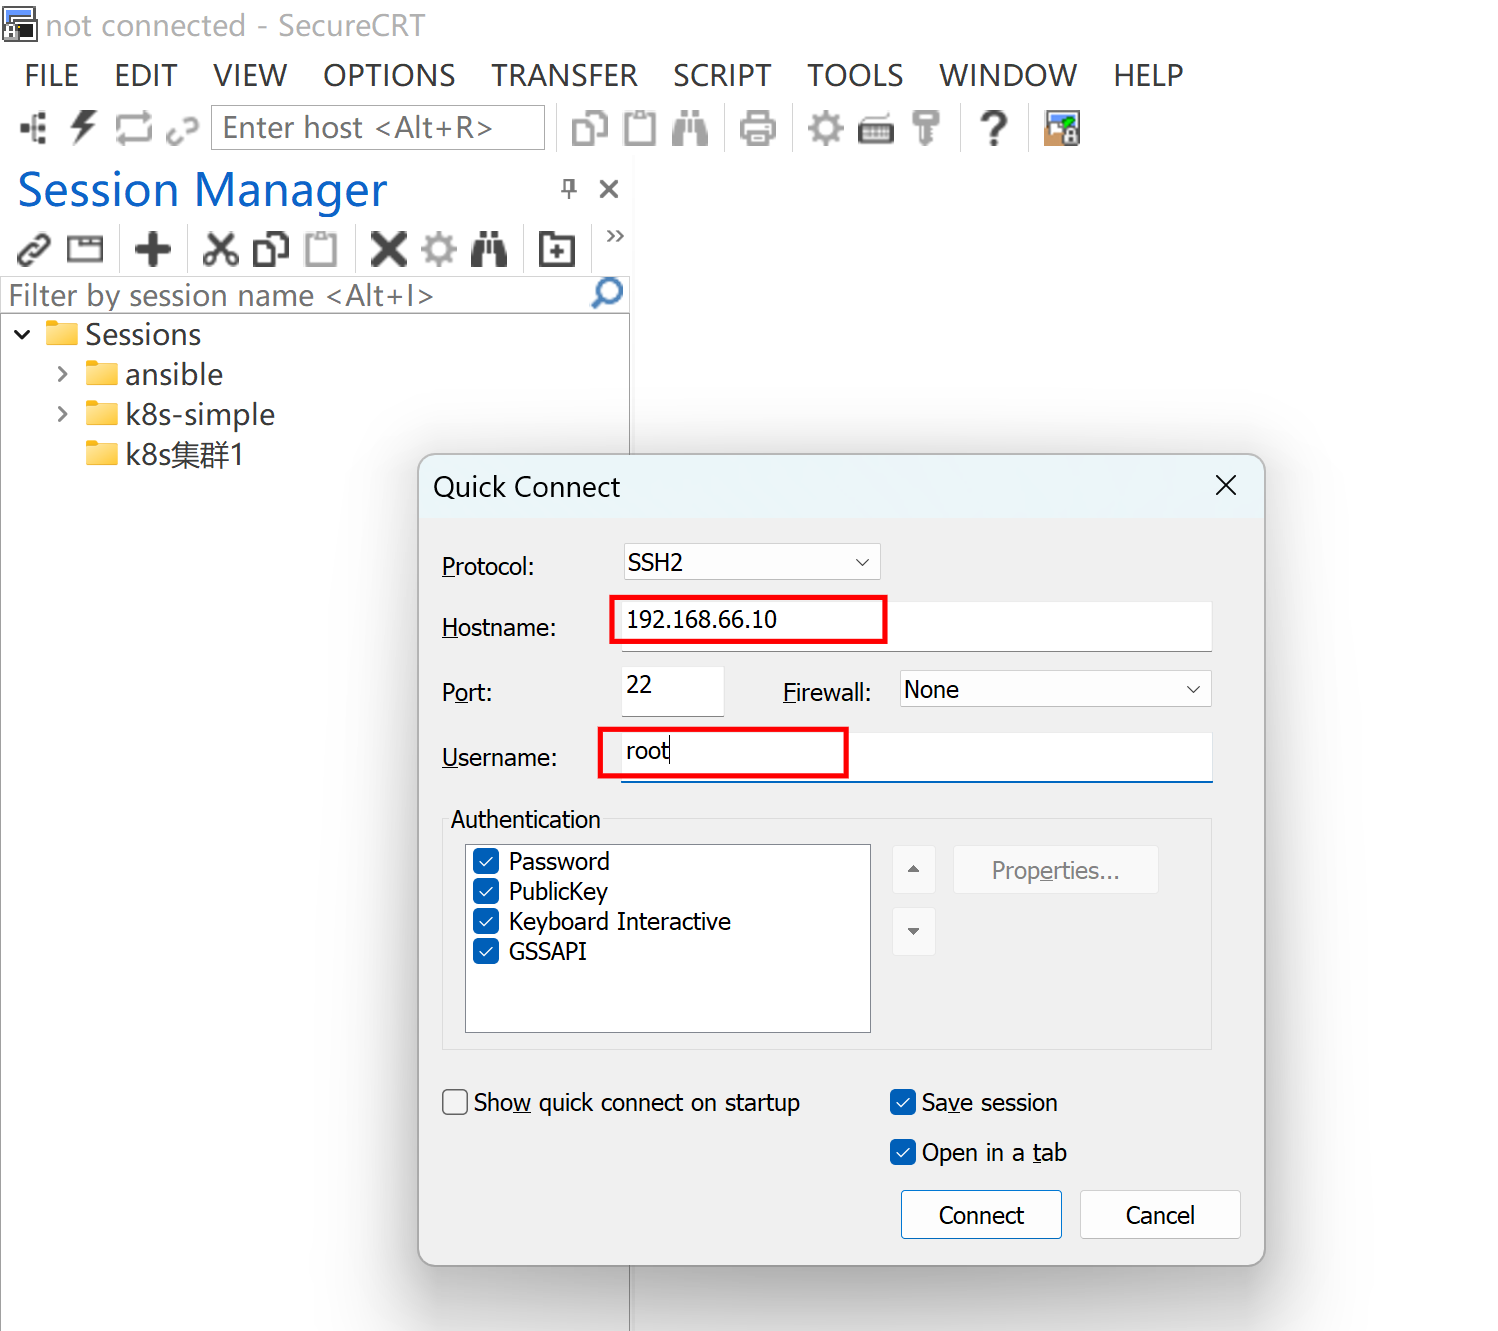Click the delete session X icon
The width and height of the screenshot is (1498, 1331).
click(388, 249)
